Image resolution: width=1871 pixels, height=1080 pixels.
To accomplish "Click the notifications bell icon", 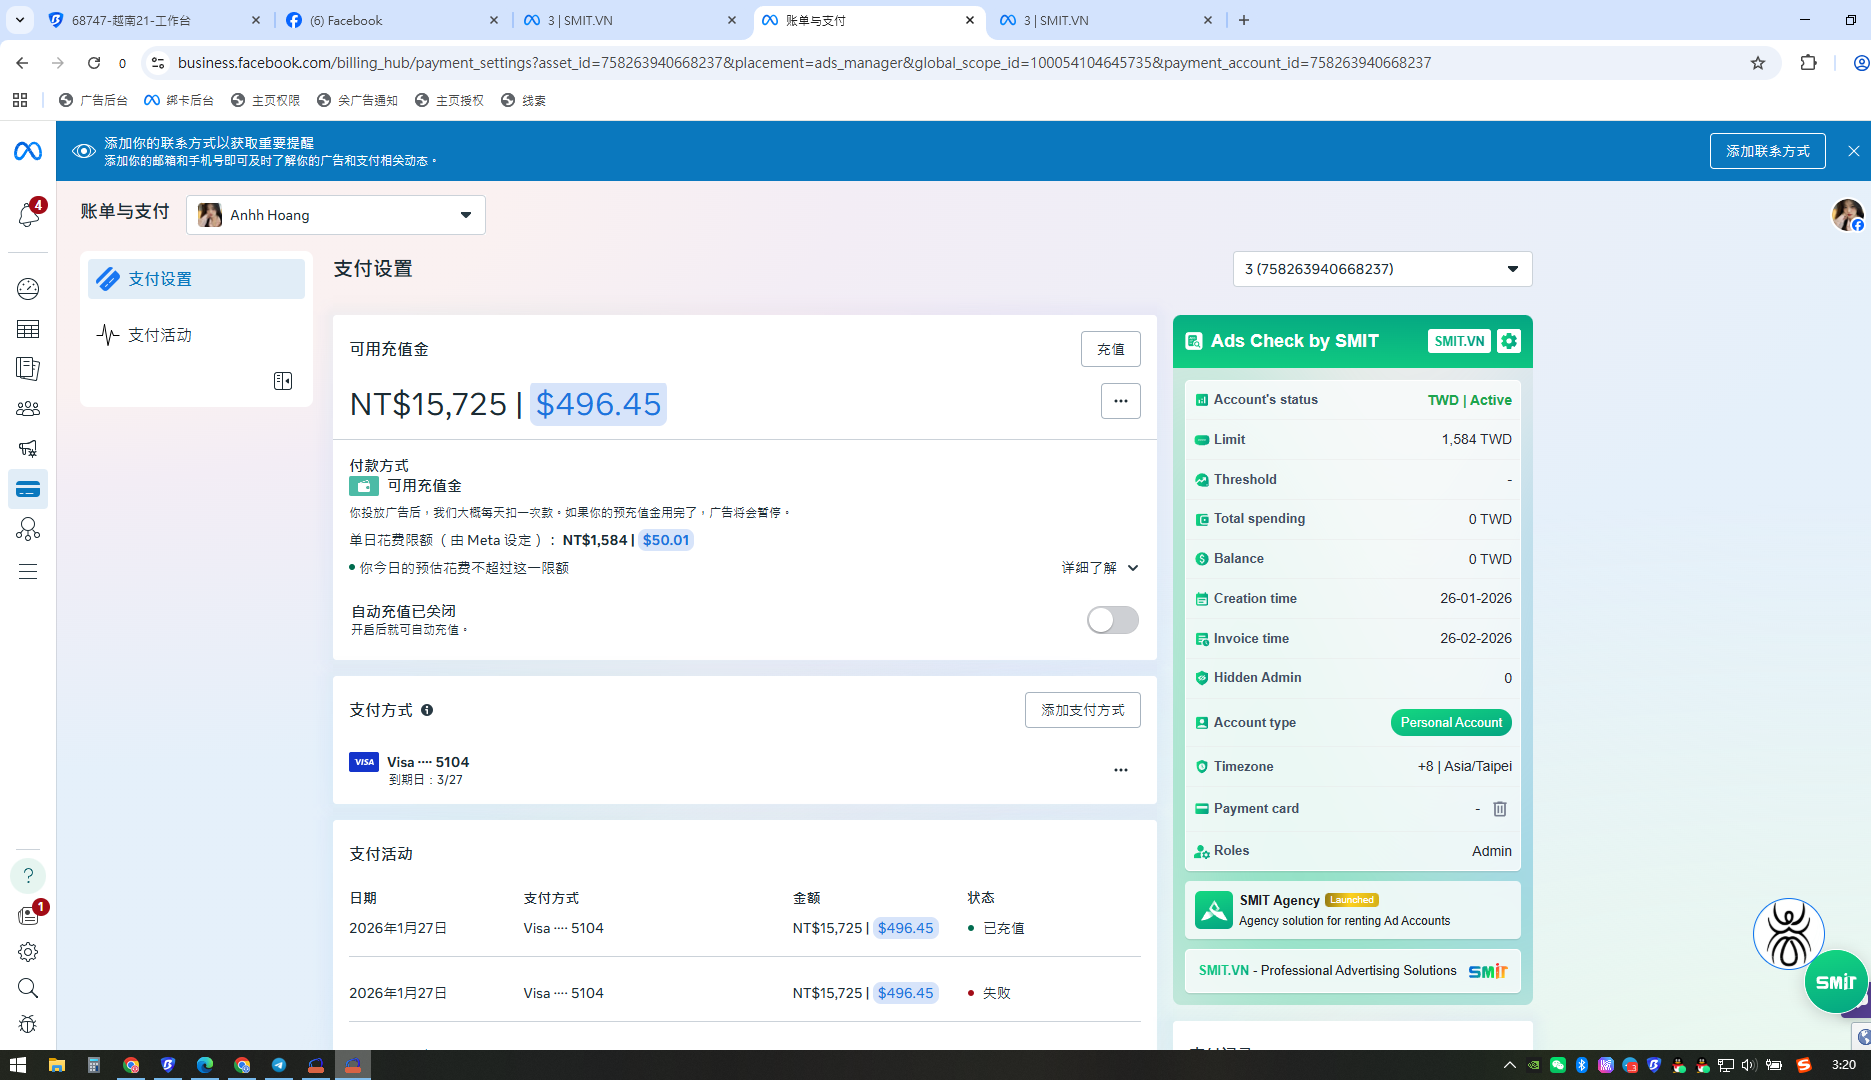I will click(x=28, y=214).
